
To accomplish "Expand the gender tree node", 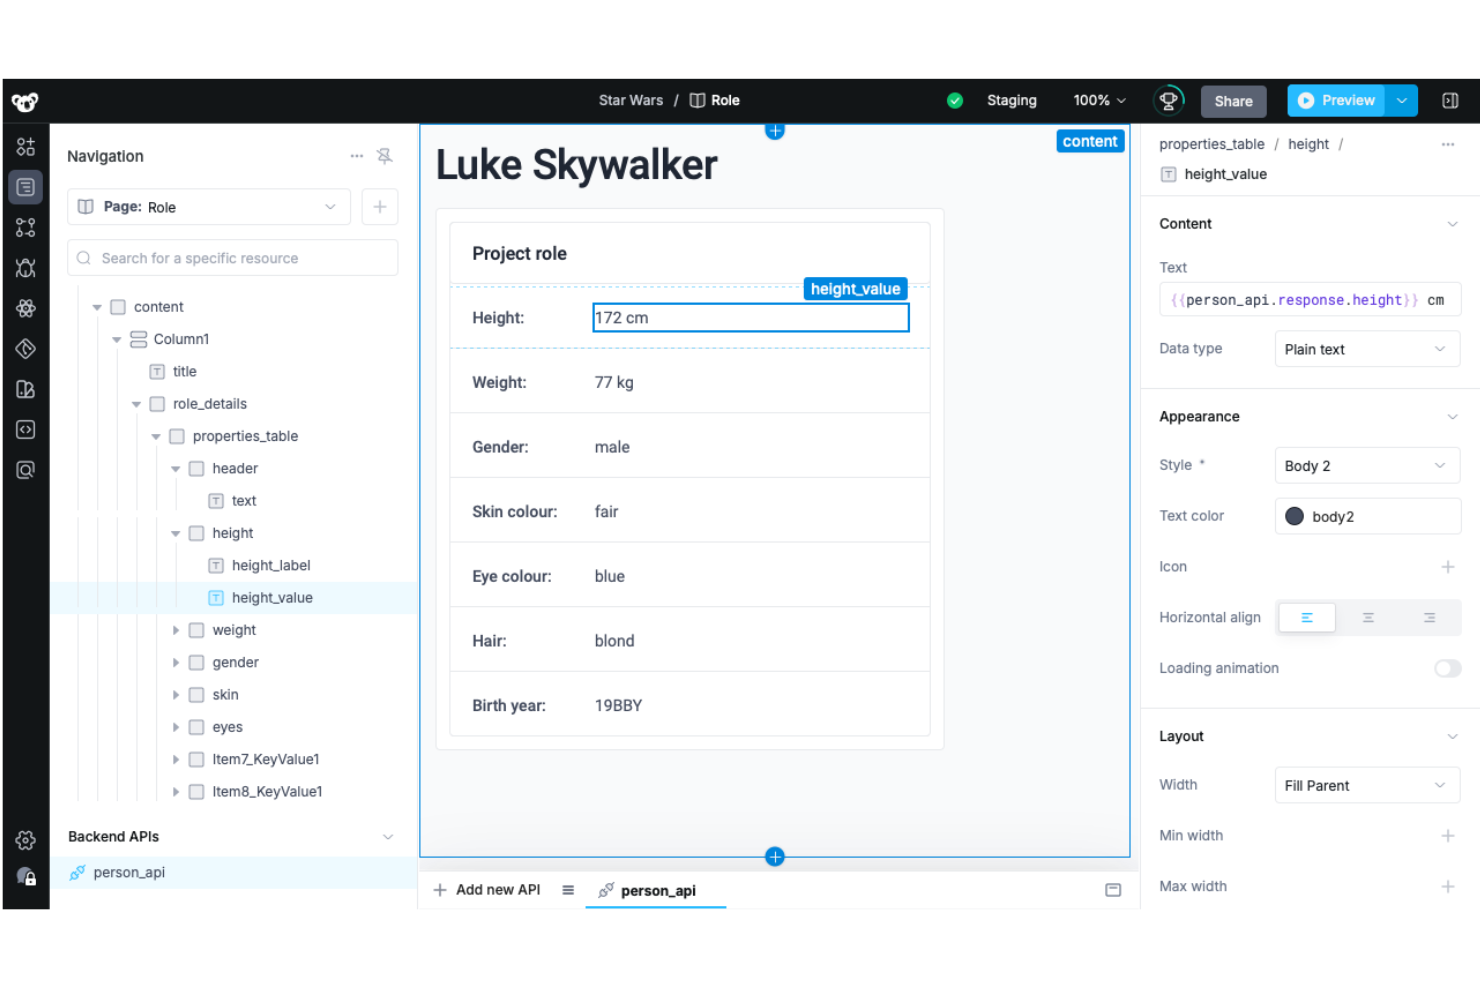I will click(x=176, y=662).
